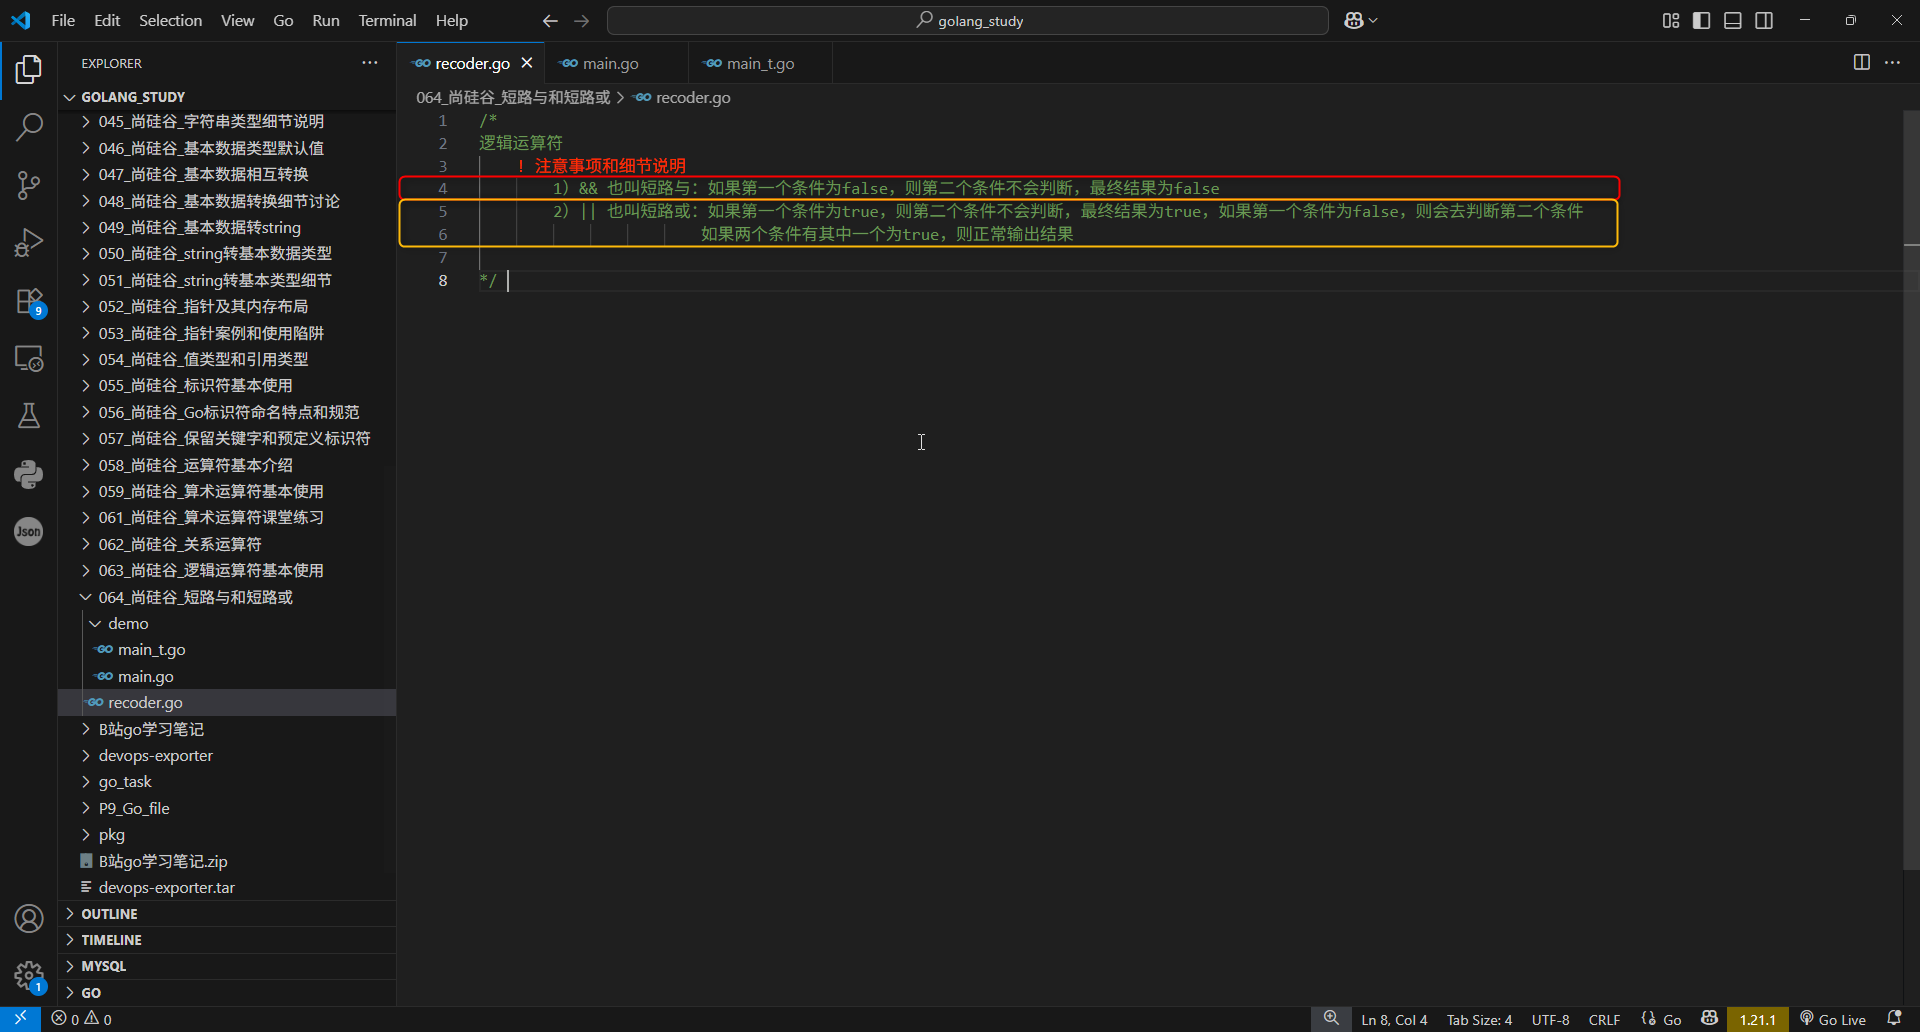Click the zoom icon in status bar
The image size is (1920, 1032).
pos(1331,1019)
